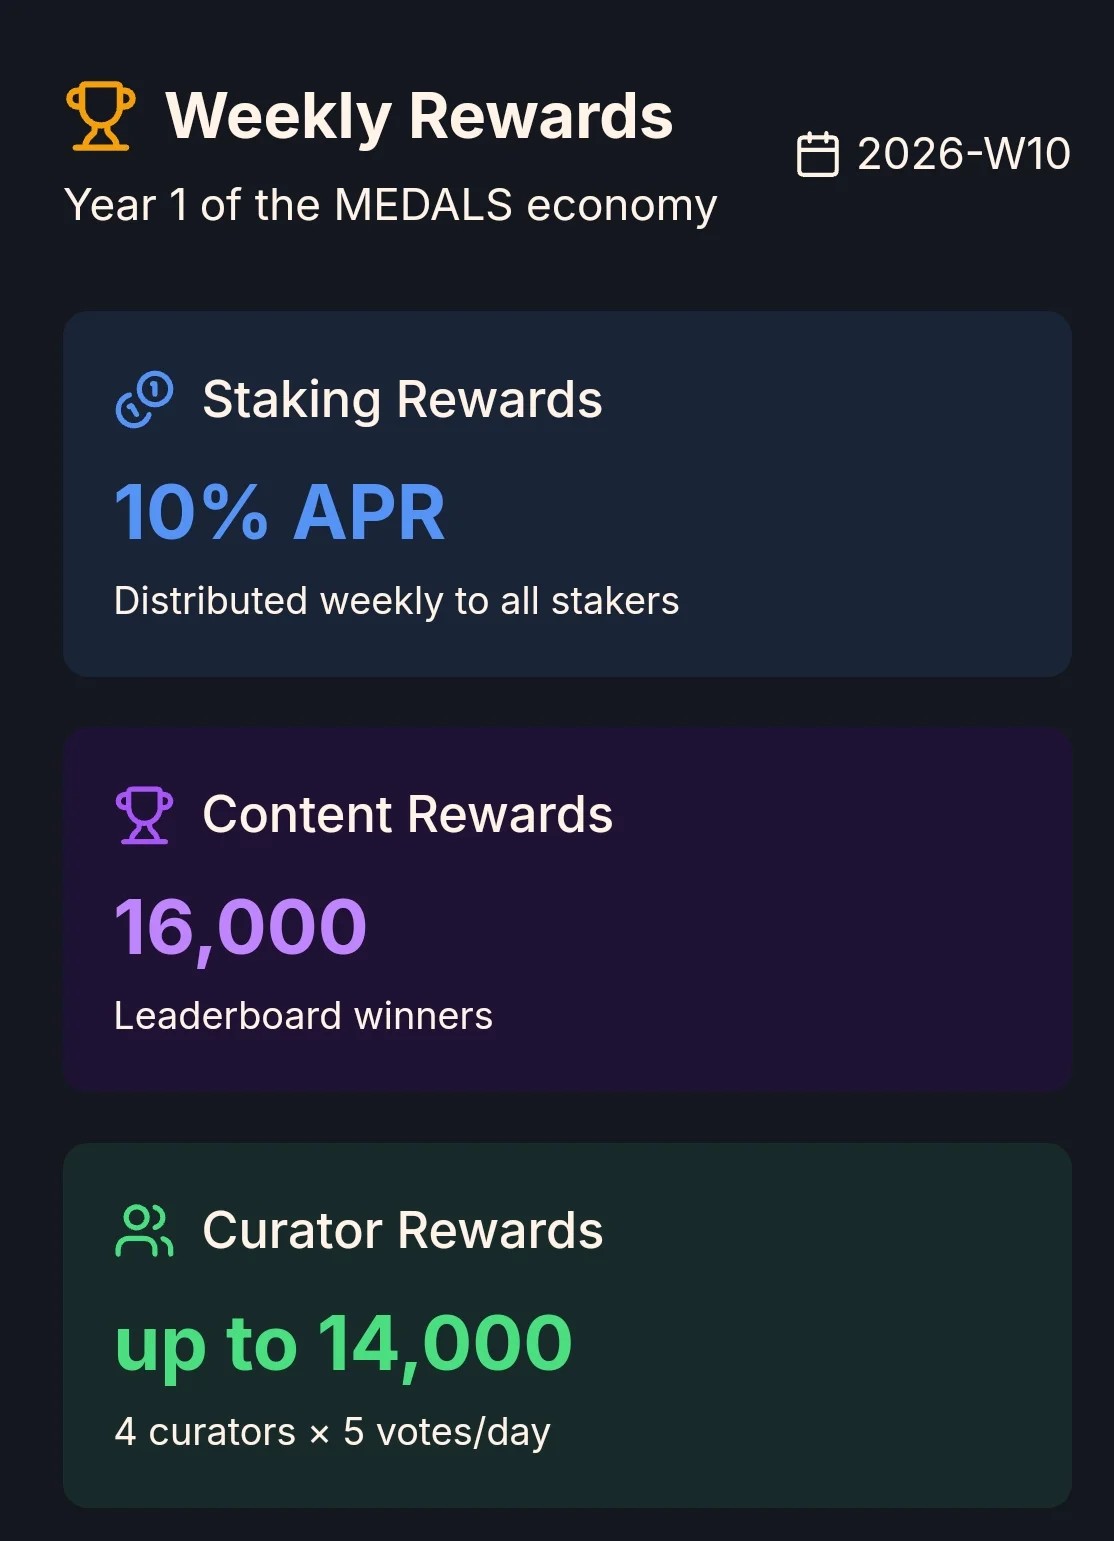Click the 10% APR value

point(280,512)
